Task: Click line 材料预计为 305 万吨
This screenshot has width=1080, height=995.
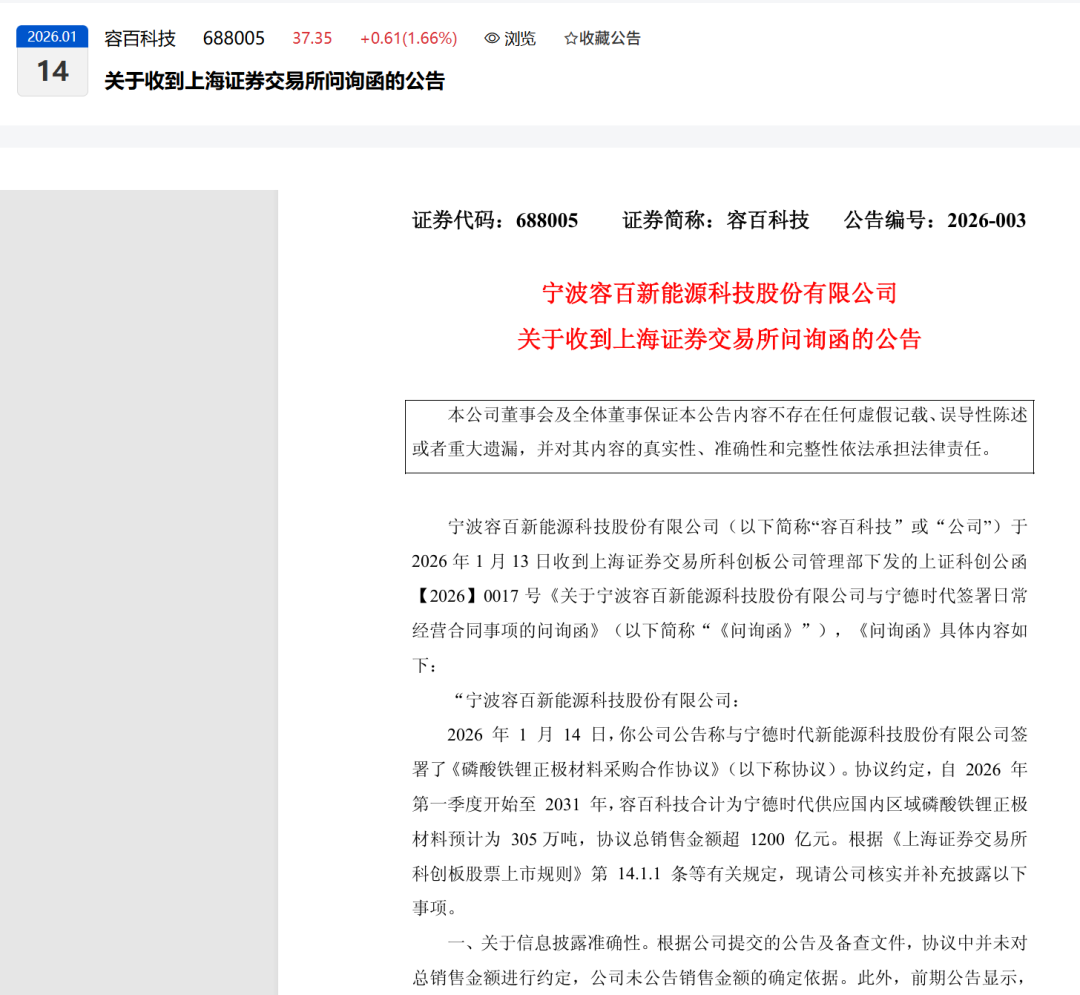Action: [719, 839]
